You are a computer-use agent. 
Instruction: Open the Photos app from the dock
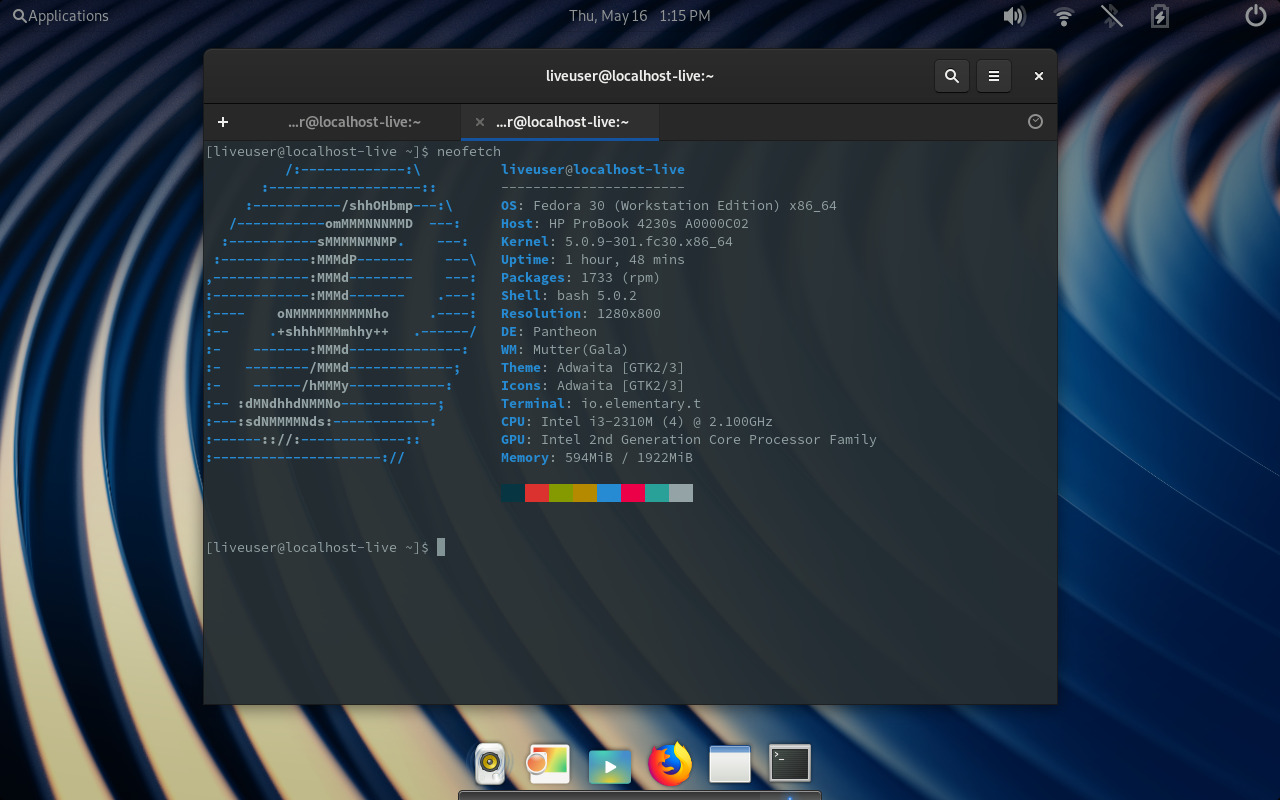click(549, 763)
